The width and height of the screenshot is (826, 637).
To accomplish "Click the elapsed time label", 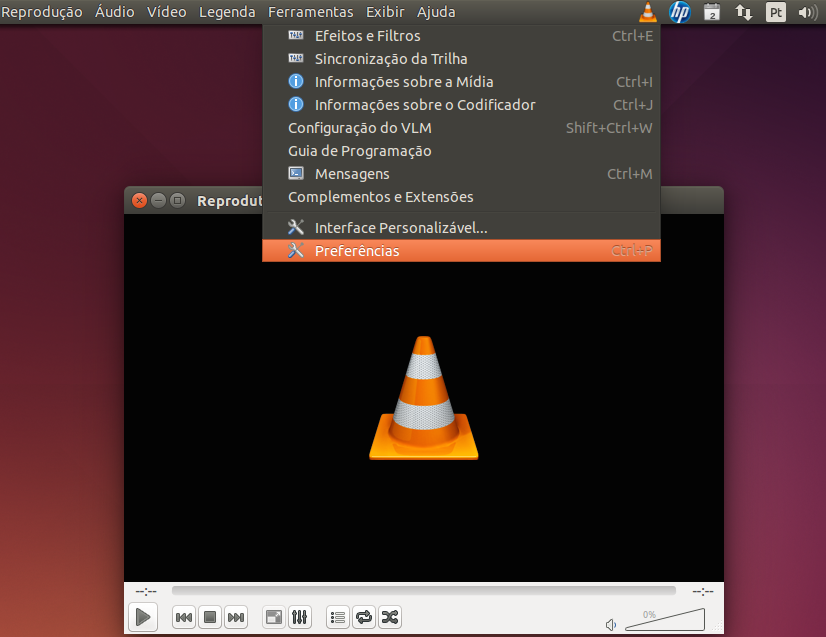I will coord(146,592).
